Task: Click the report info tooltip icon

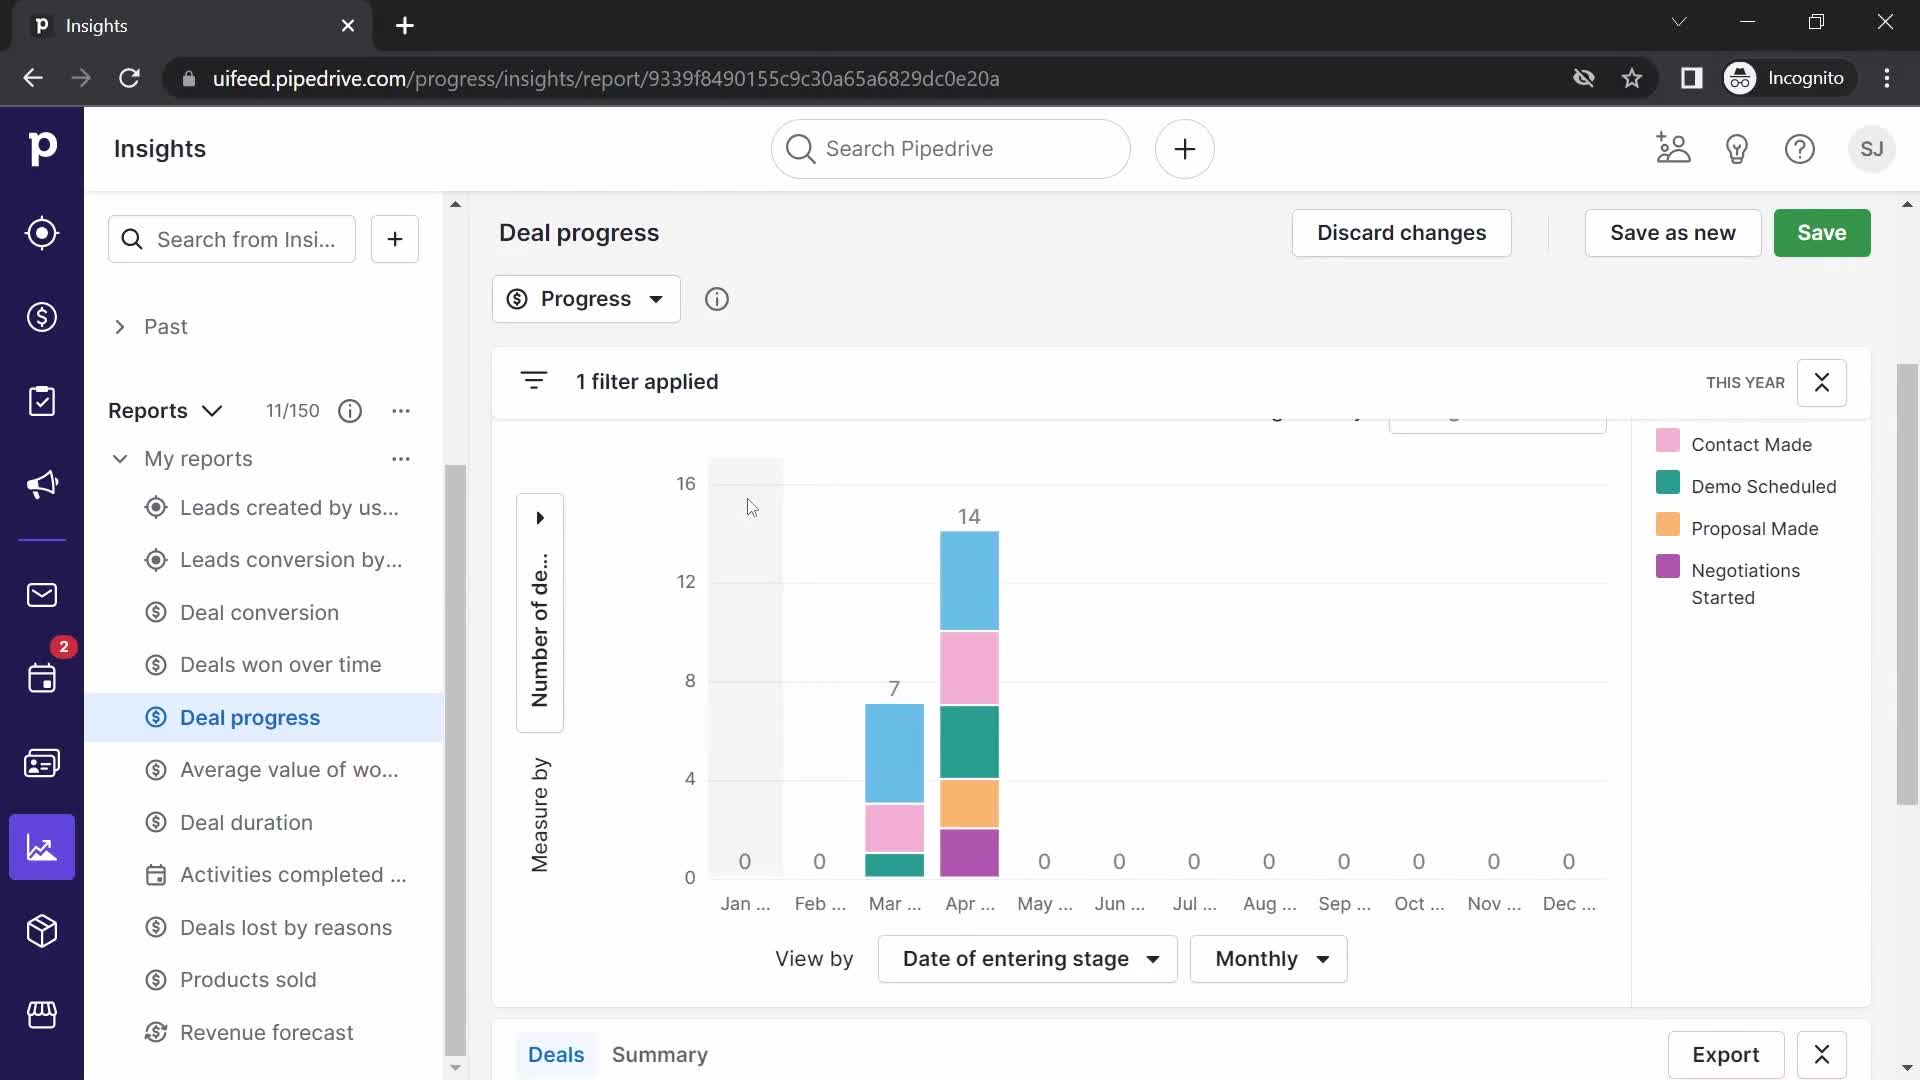Action: tap(716, 299)
